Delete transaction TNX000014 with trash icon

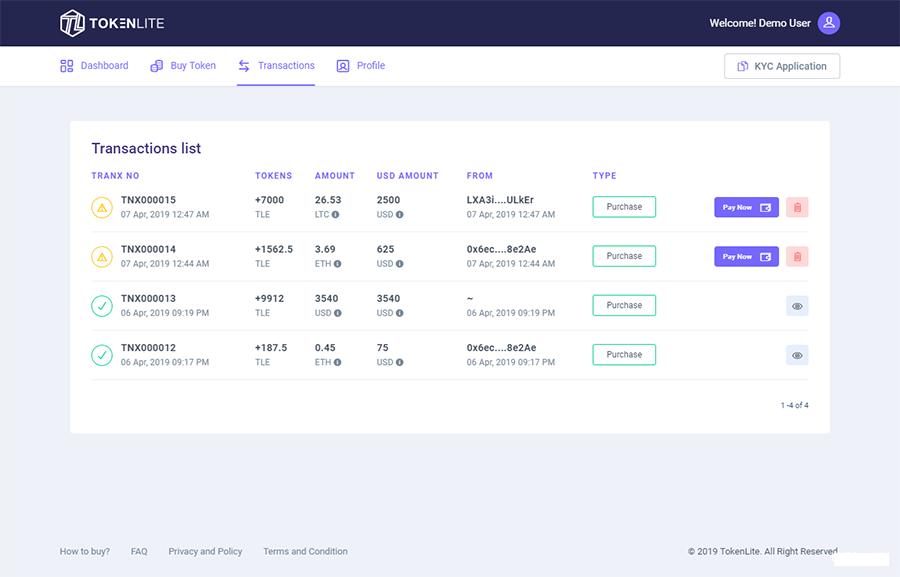coord(797,256)
